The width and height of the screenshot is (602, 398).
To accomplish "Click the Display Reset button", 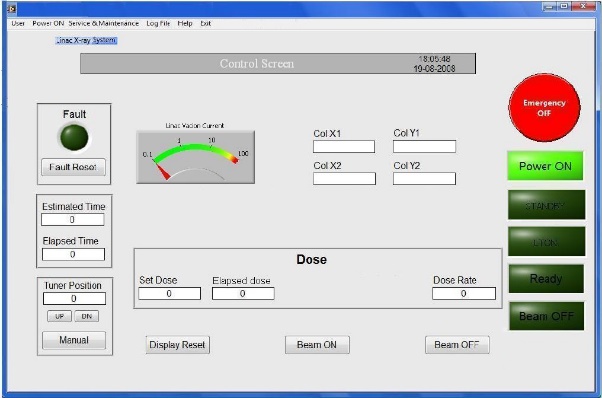I will pyautogui.click(x=177, y=345).
